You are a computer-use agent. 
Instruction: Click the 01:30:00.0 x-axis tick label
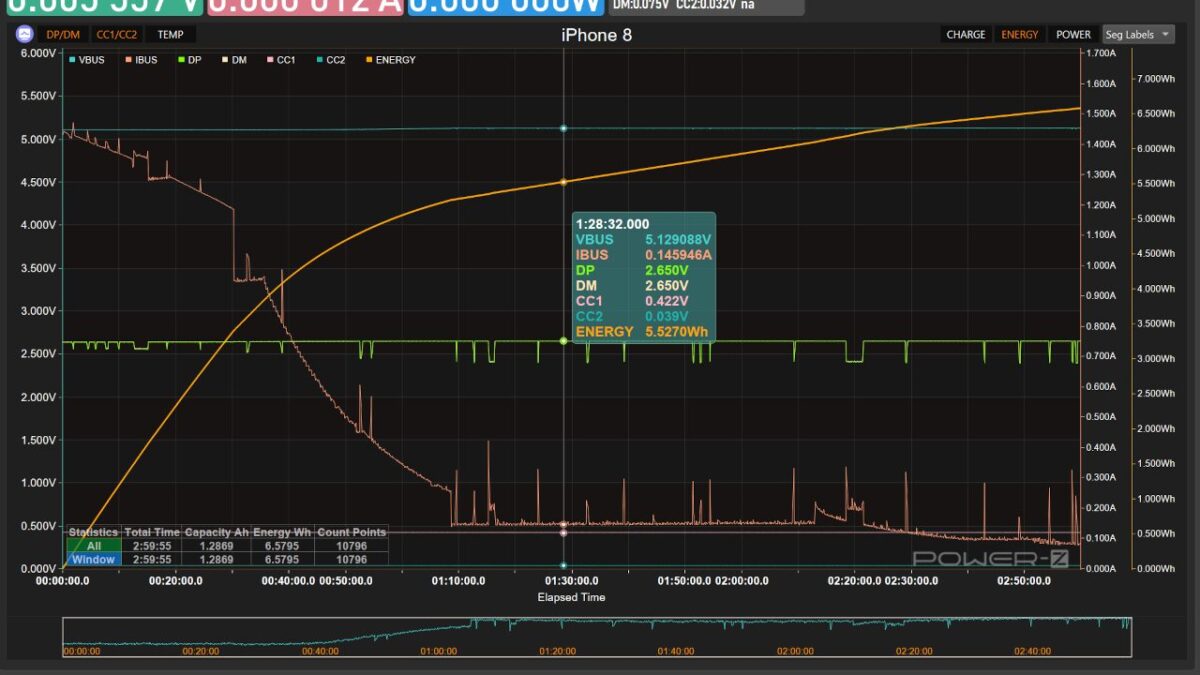click(x=571, y=580)
